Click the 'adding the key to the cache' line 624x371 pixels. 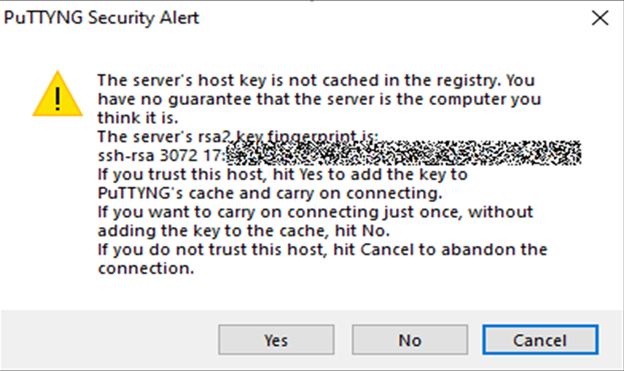(x=244, y=231)
